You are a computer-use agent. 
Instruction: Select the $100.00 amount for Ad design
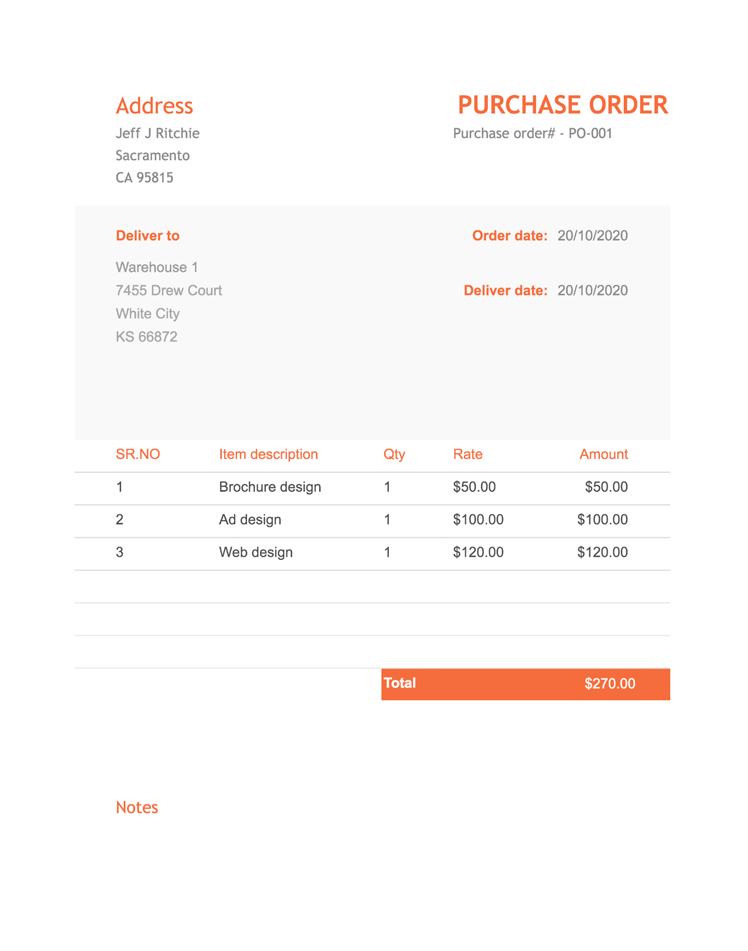click(x=602, y=520)
